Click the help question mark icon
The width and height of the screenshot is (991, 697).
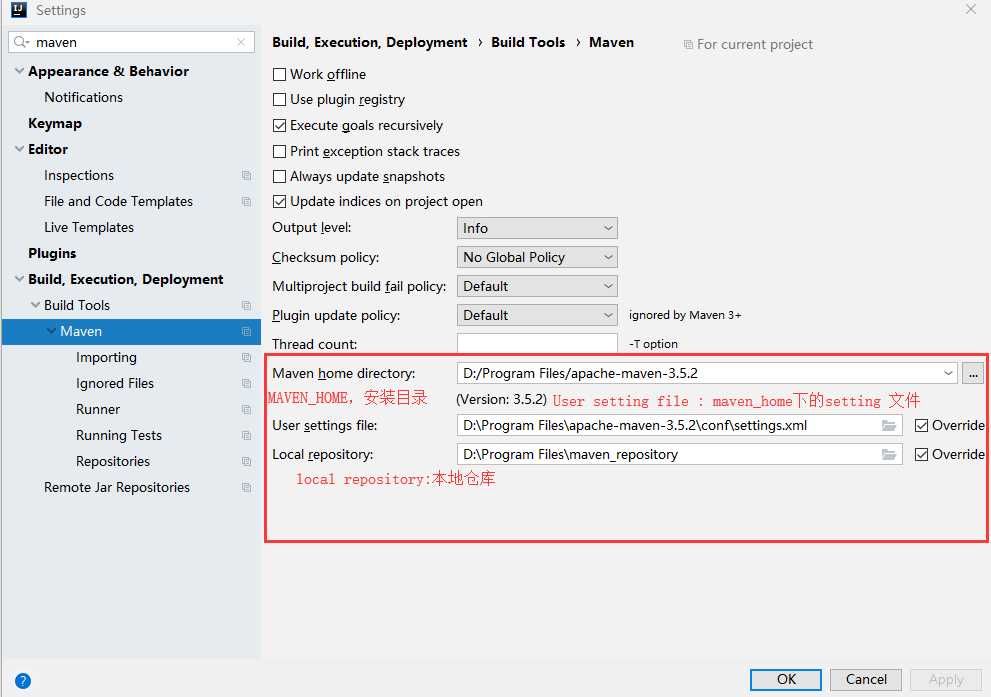point(23,681)
